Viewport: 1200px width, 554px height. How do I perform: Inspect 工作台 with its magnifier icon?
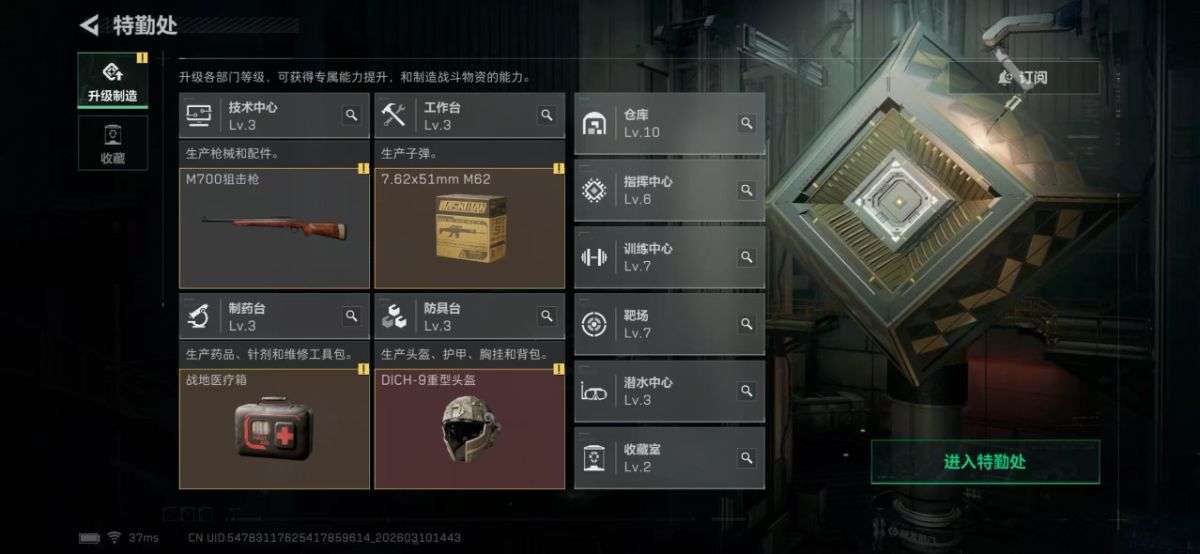click(x=546, y=116)
